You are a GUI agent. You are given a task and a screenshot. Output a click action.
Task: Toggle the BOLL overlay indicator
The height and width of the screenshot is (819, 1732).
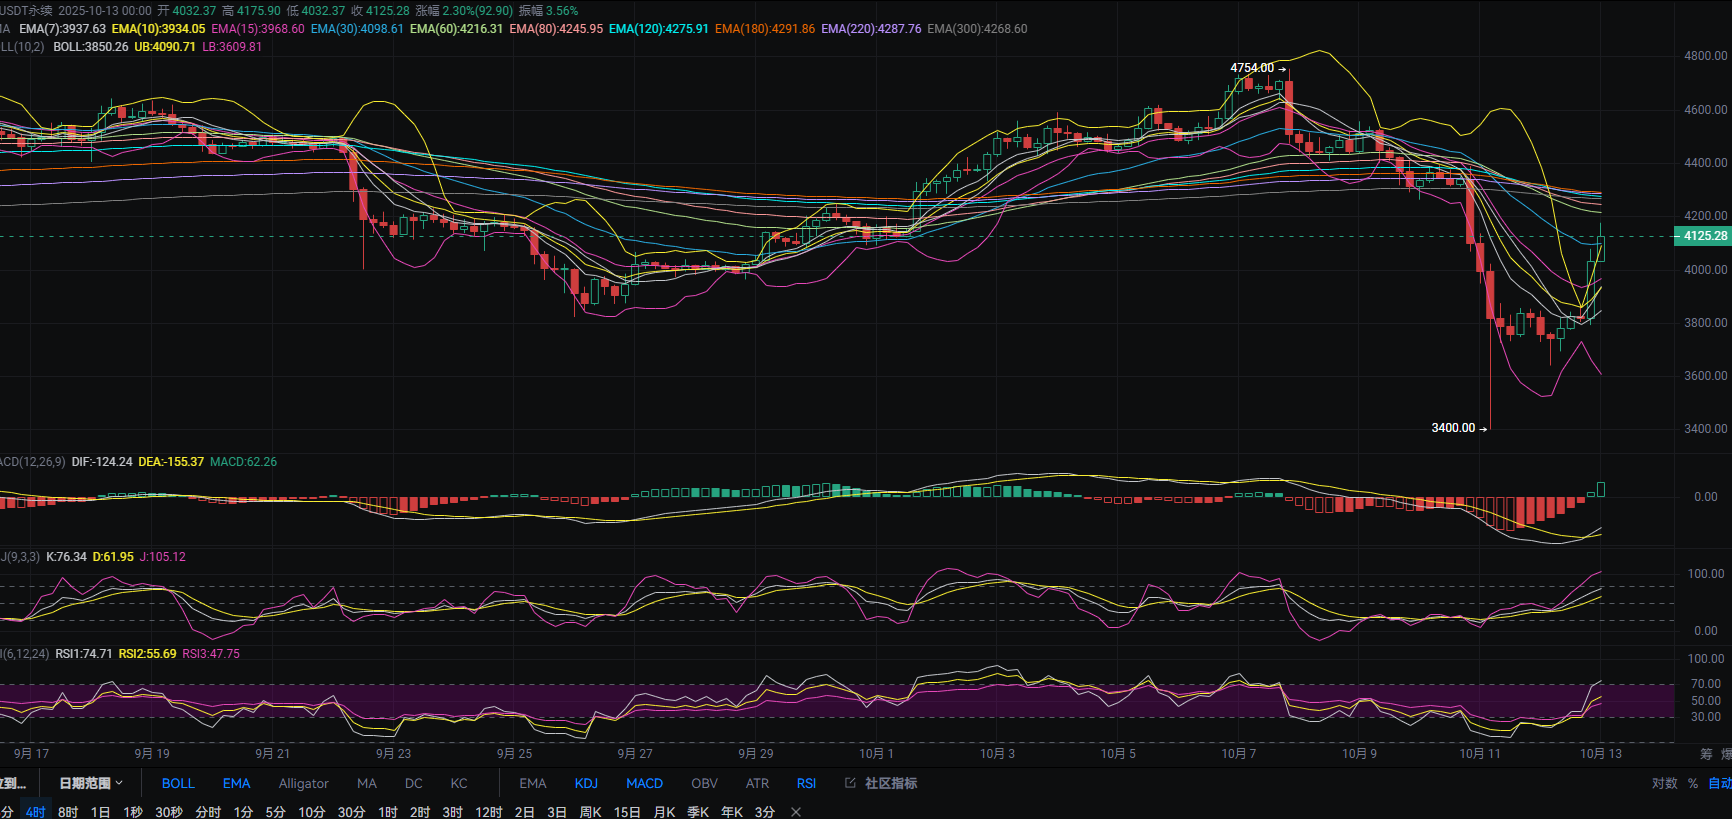pos(178,783)
